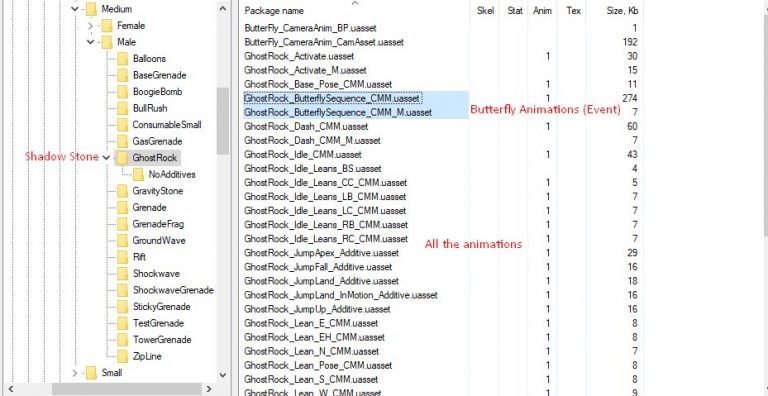
Task: Click the BoogieBomb folder icon
Action: (x=122, y=92)
